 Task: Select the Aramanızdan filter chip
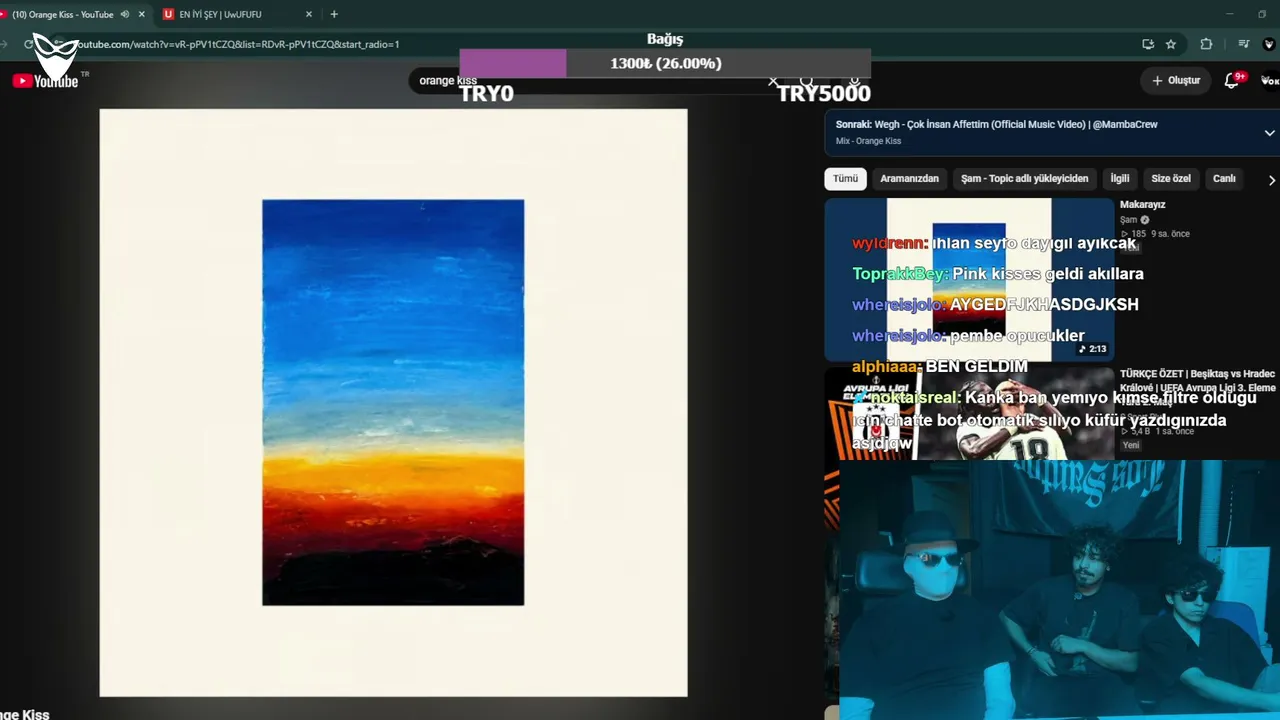click(909, 179)
